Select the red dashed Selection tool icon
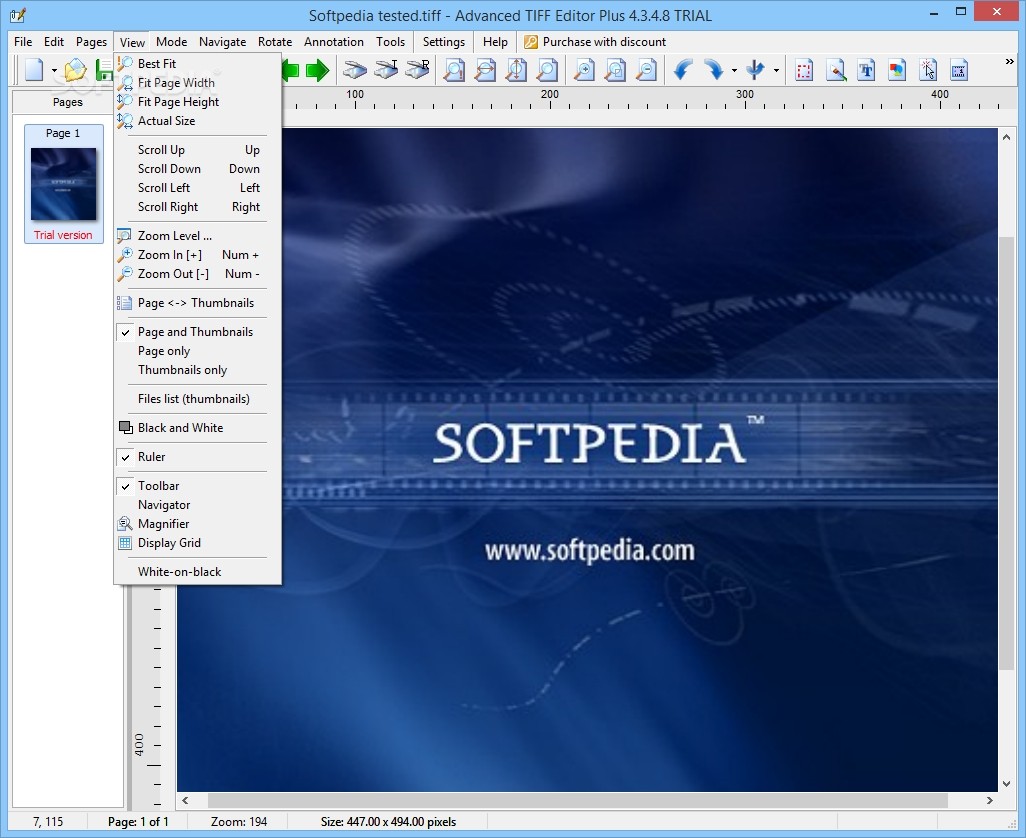1026x838 pixels. tap(804, 69)
